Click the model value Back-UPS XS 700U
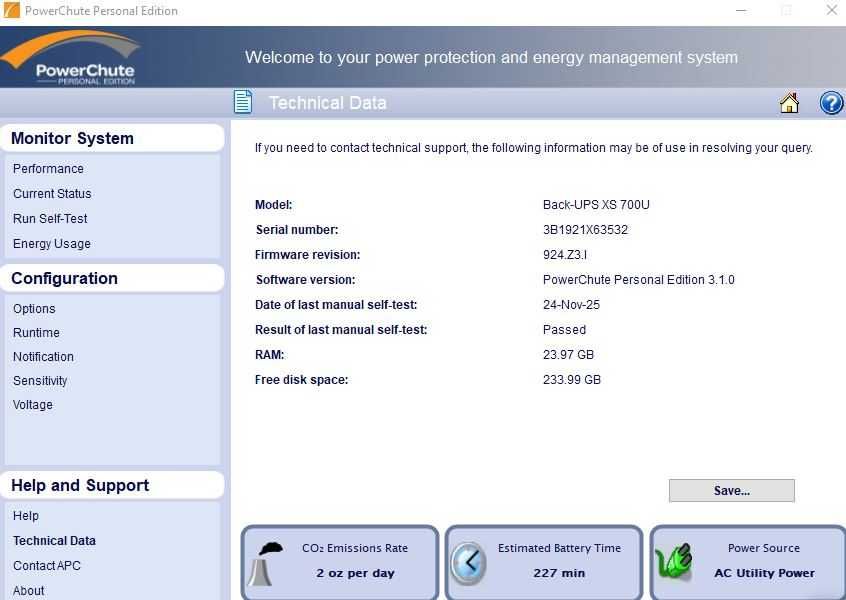Image resolution: width=846 pixels, height=600 pixels. [596, 205]
